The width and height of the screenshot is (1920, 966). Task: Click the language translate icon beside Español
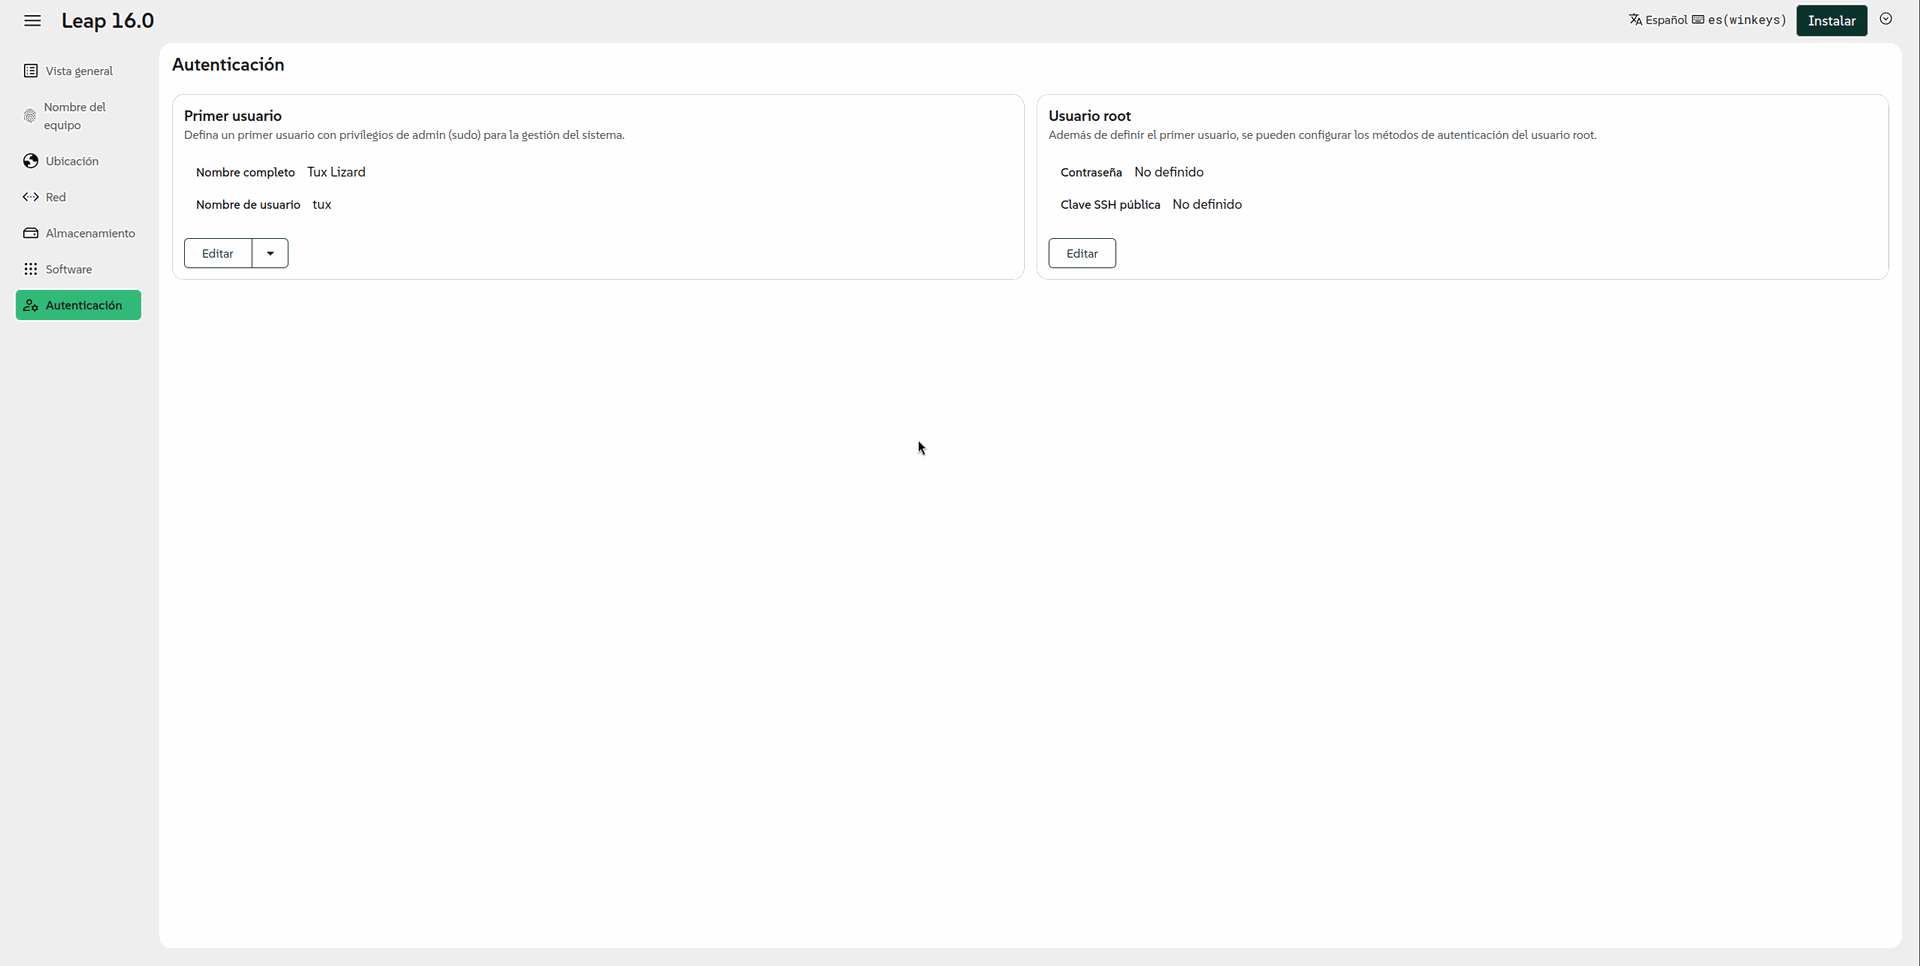1635,20
